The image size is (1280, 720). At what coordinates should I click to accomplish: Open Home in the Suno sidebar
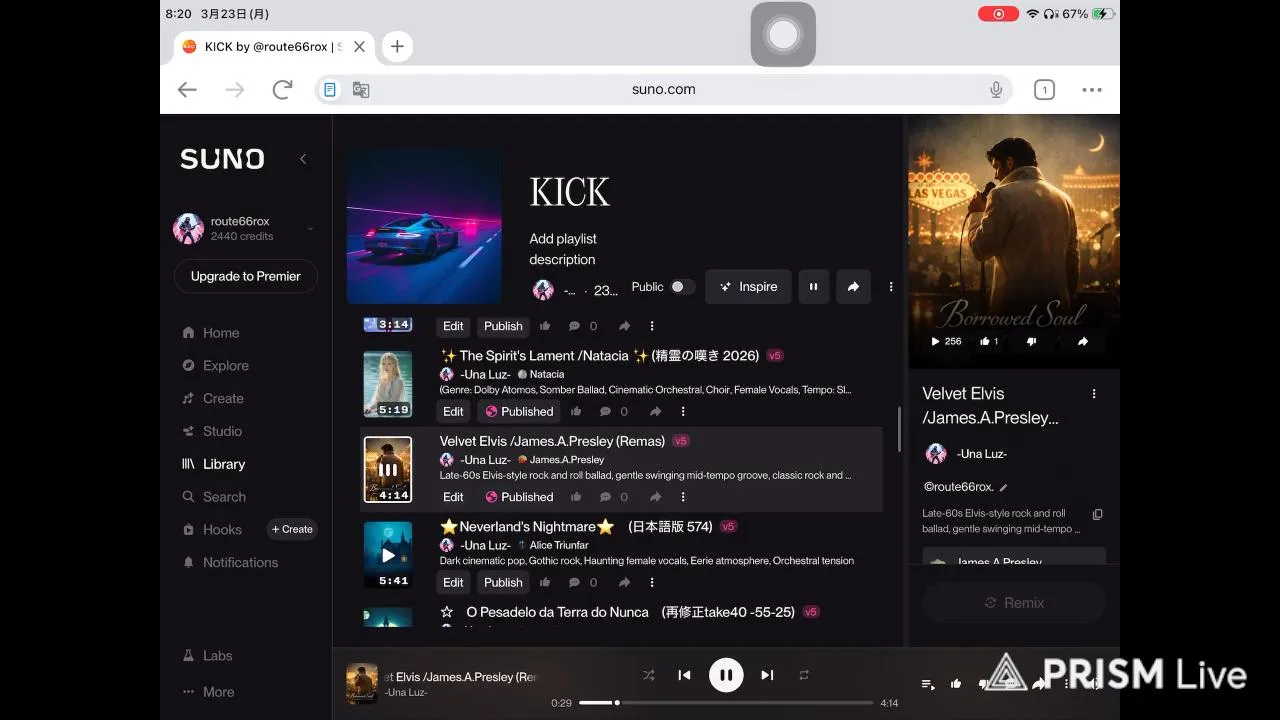(x=211, y=333)
